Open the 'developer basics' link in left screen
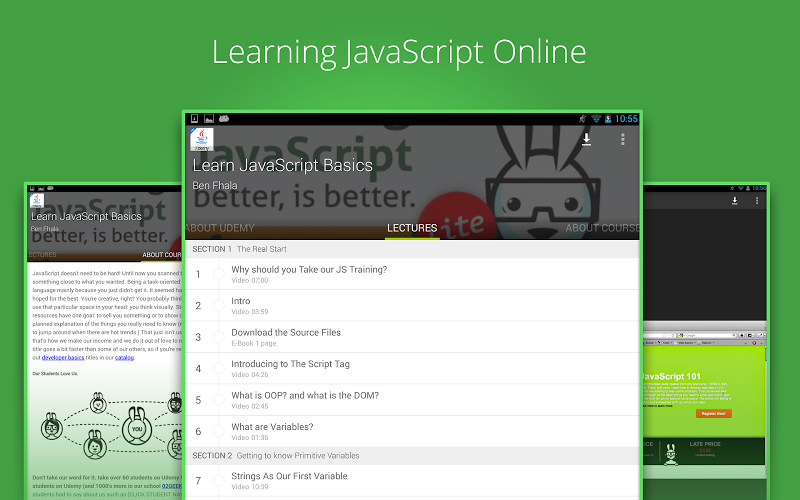The height and width of the screenshot is (500, 800). 63,358
